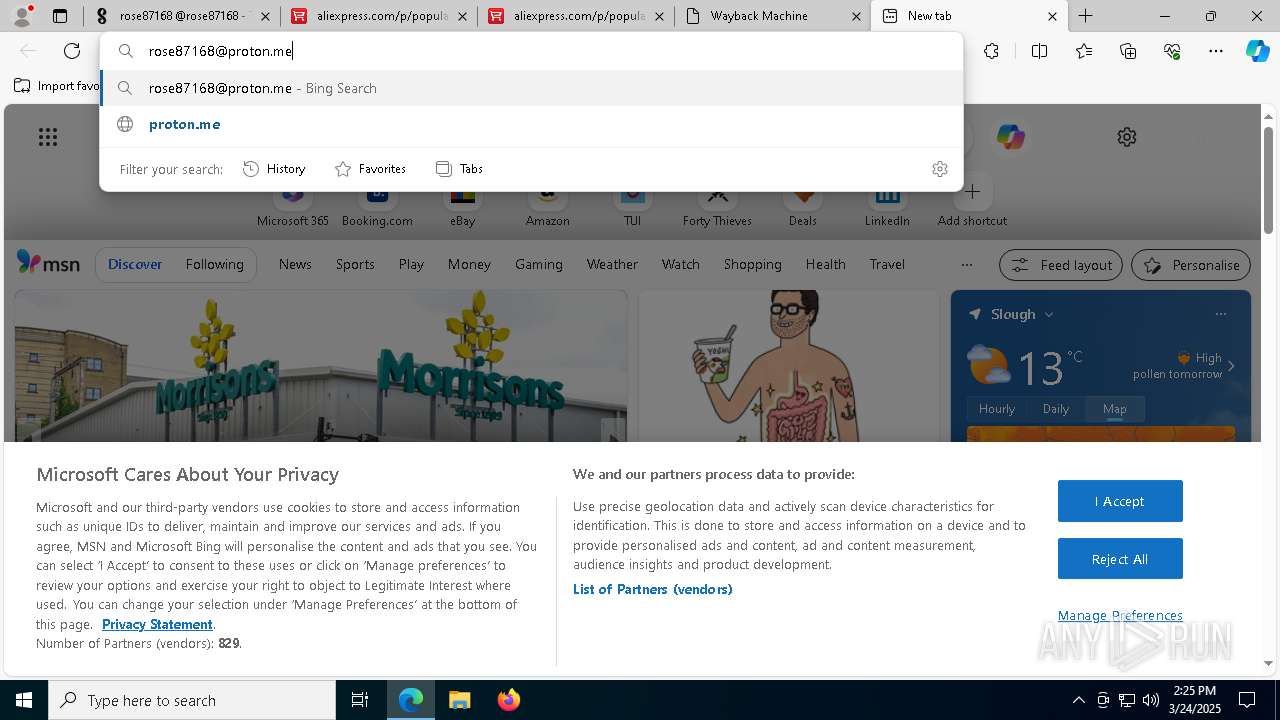The image size is (1280, 720).
Task: Open the browser profile icon
Action: 22,16
